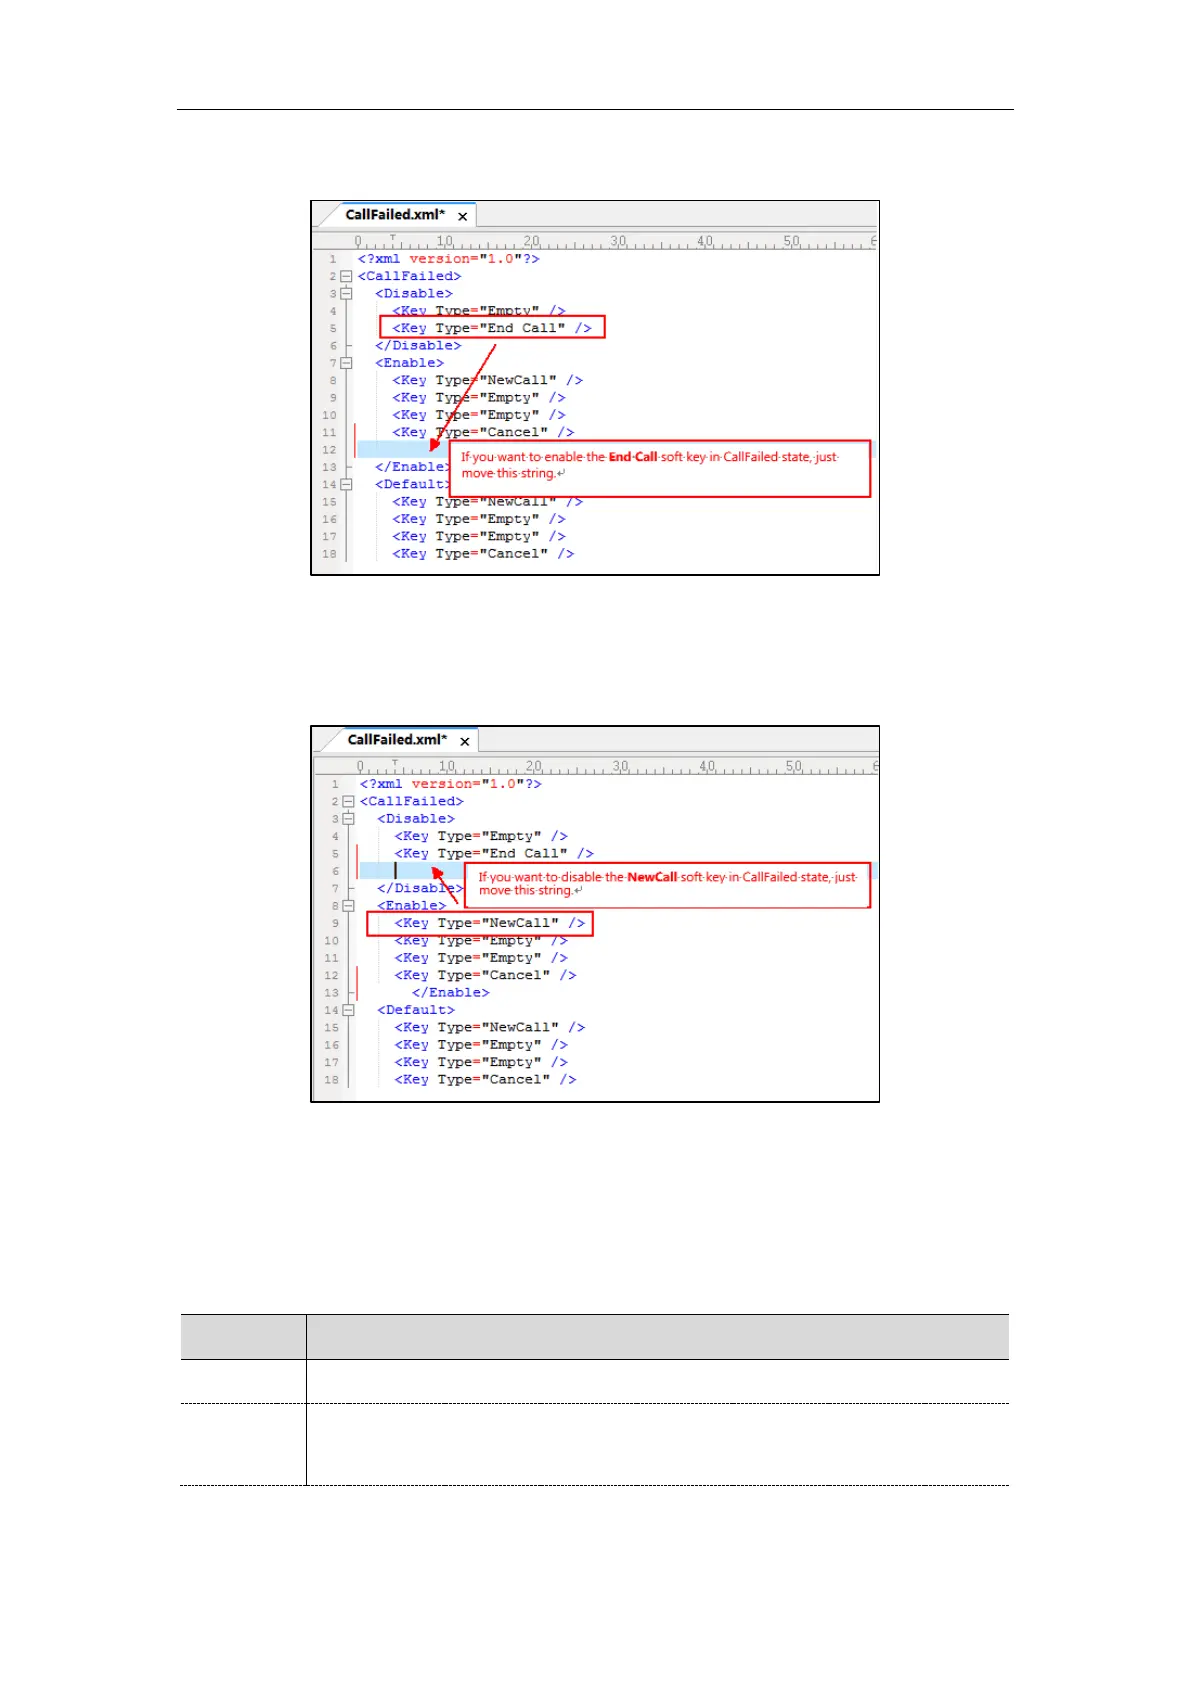Click the xml version line in the End-Call note editor

(449, 259)
